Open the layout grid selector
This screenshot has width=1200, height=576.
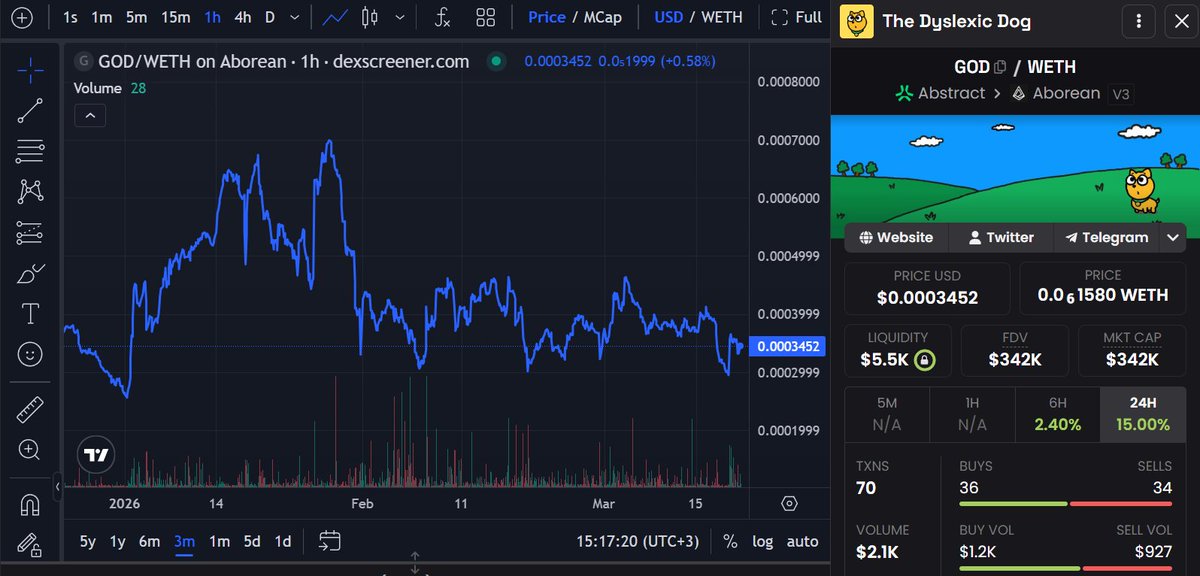click(486, 17)
